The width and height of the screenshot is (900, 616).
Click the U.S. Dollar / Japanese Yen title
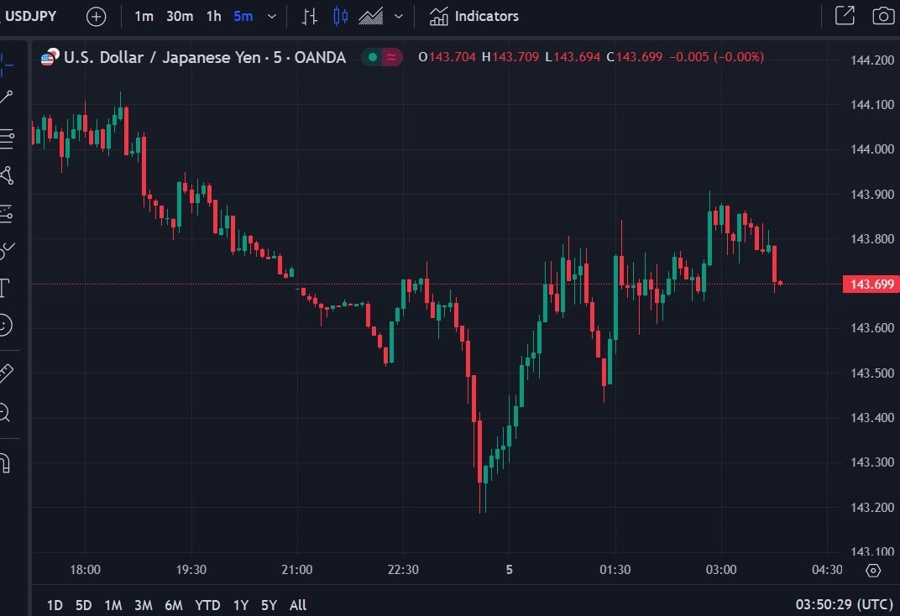coord(205,57)
